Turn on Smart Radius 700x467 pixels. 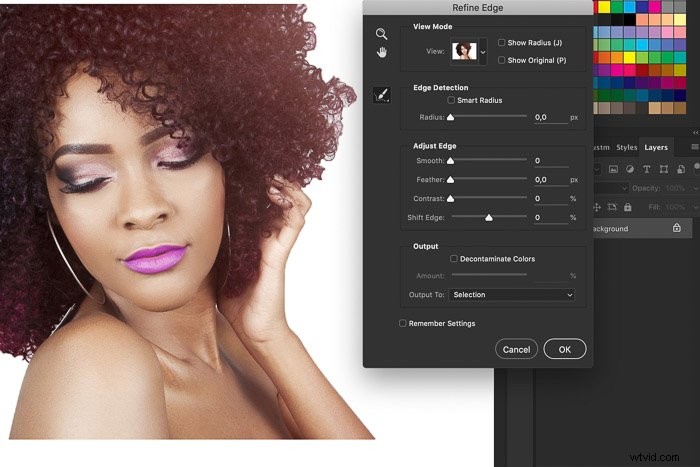coord(451,100)
